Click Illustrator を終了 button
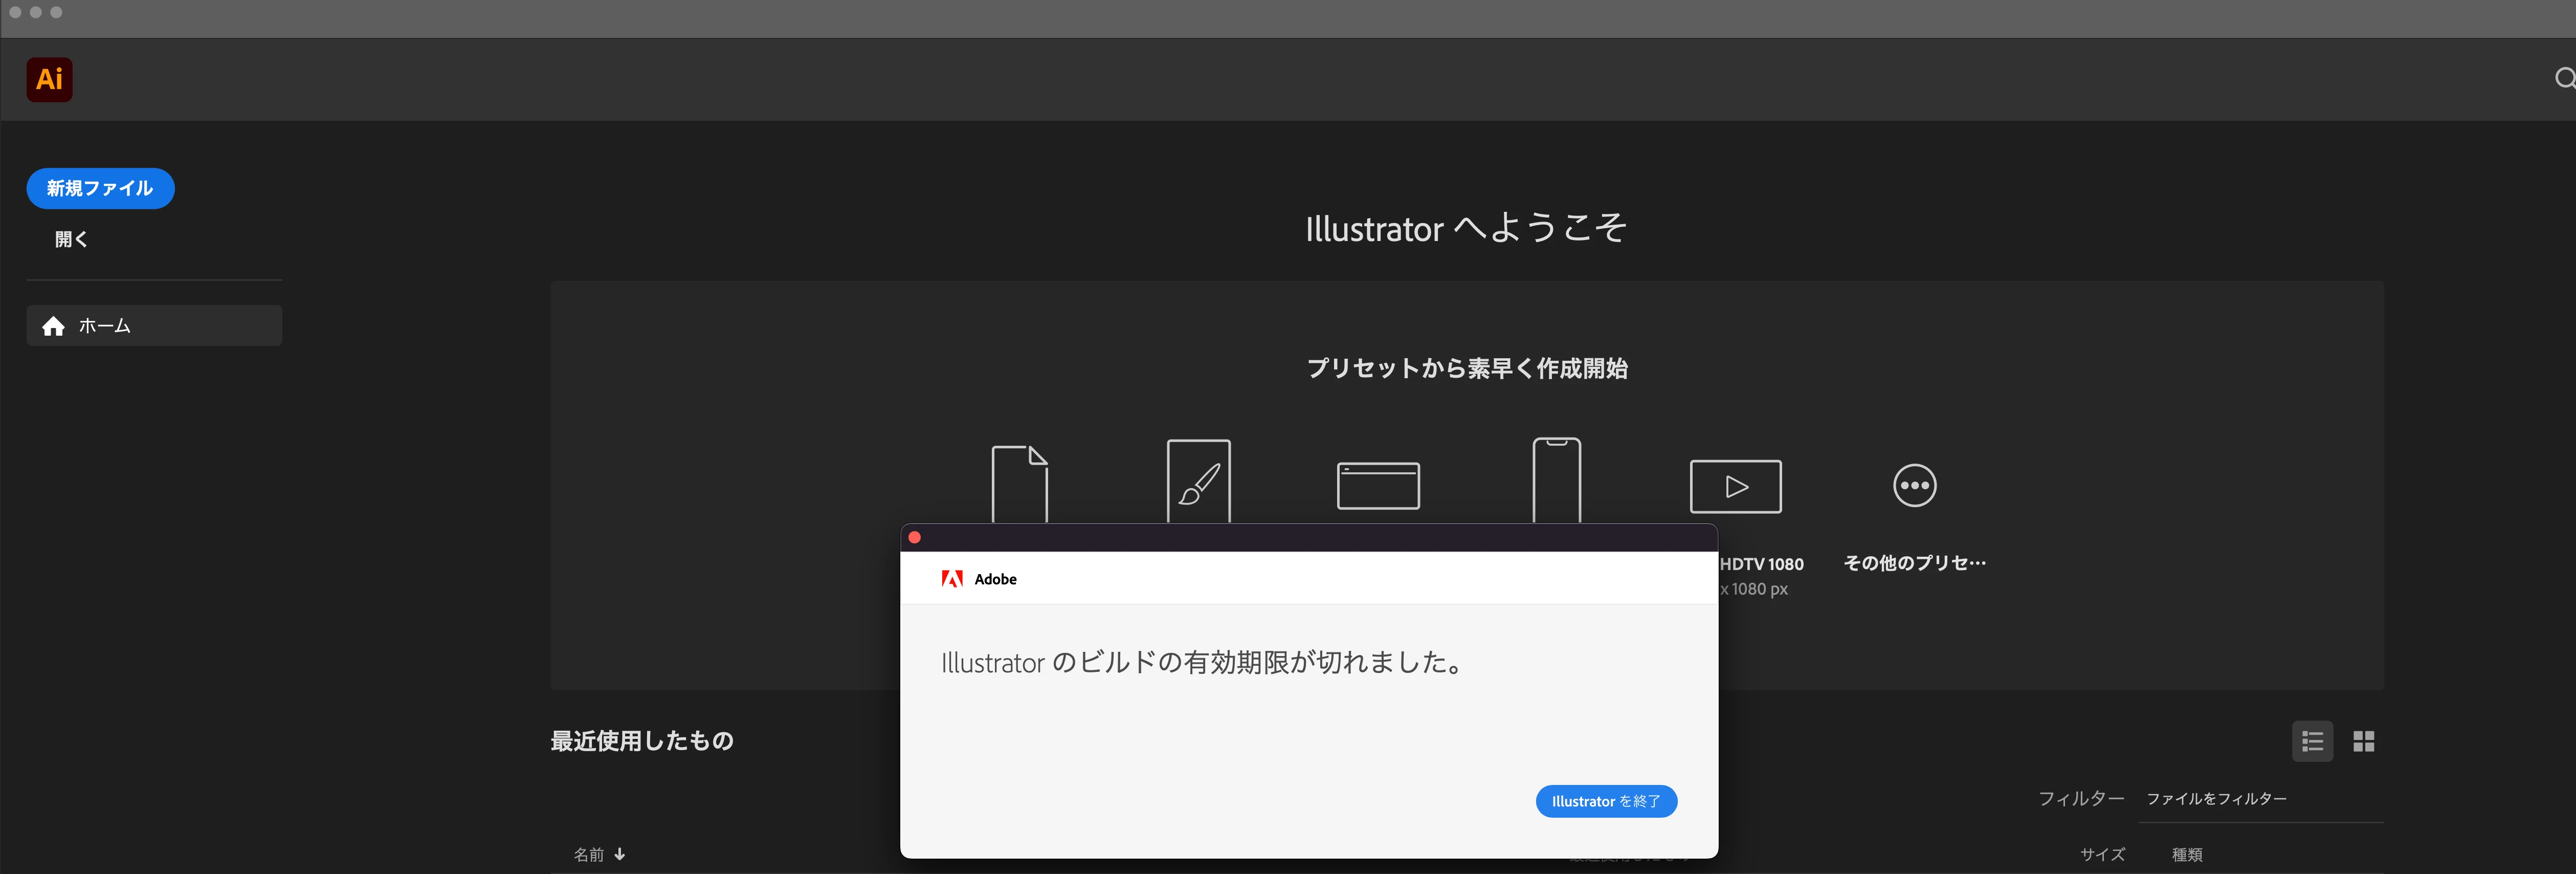2576x874 pixels. 1605,801
